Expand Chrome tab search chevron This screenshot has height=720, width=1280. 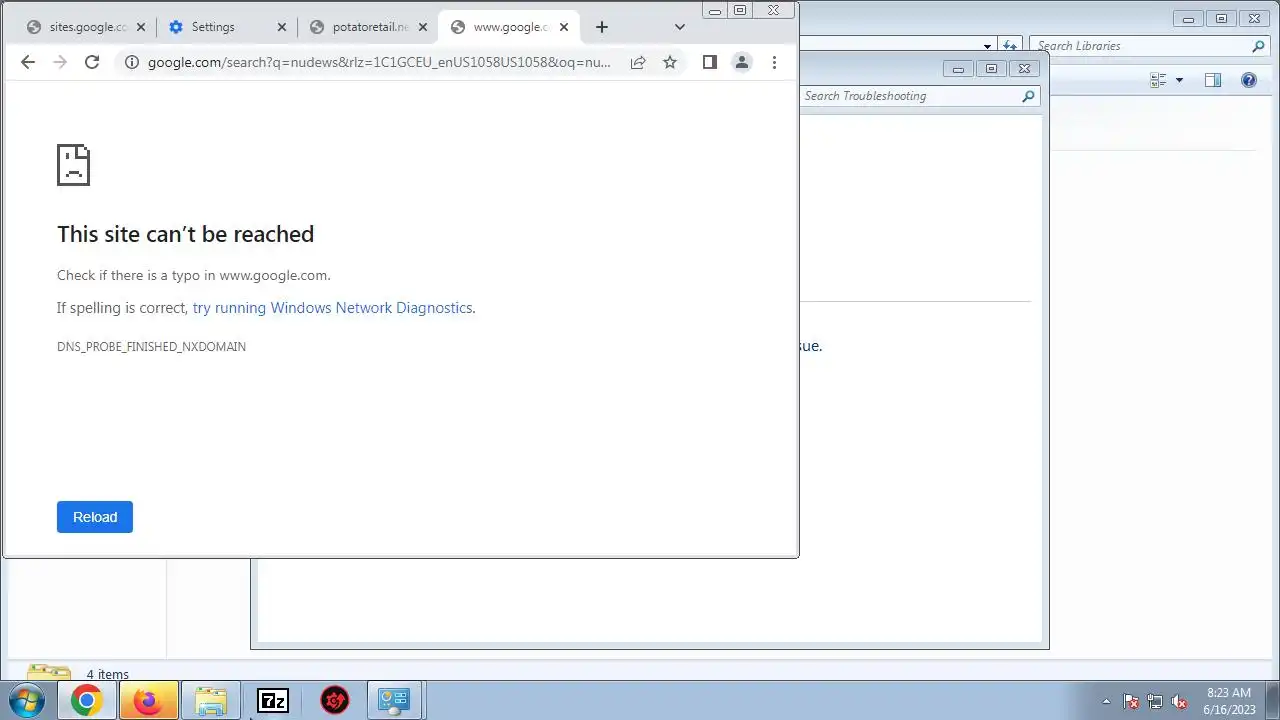point(680,27)
